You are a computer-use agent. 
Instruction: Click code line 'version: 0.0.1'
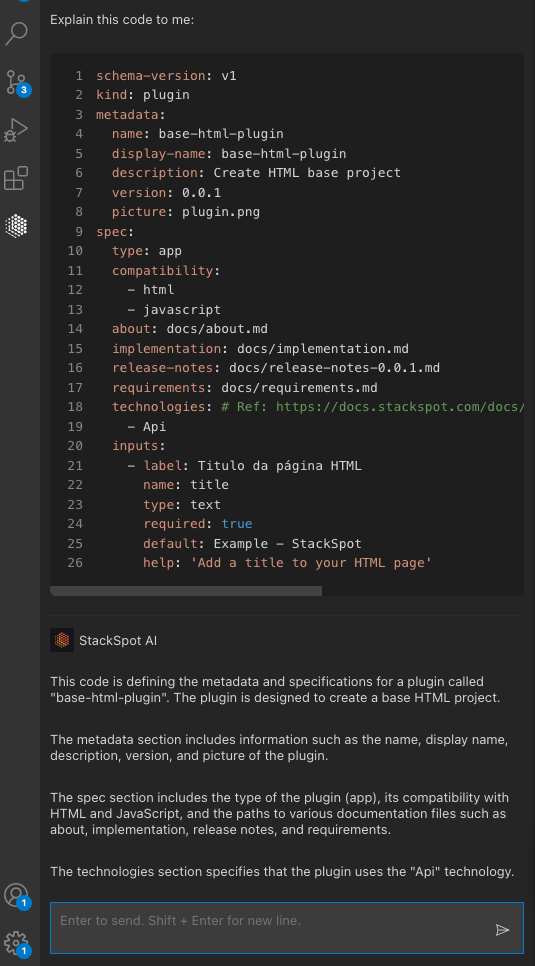(x=166, y=193)
